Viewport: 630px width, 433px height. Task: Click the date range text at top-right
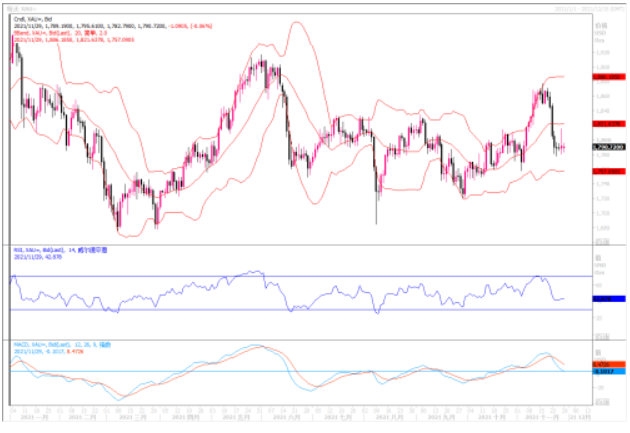[588, 8]
